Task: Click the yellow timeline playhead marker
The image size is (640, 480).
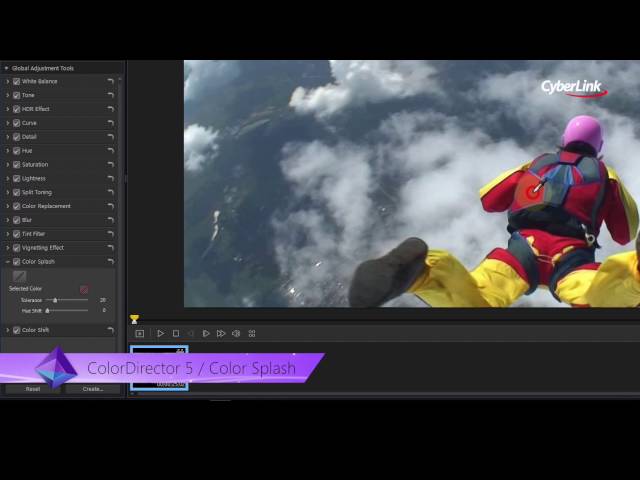Action: 134,319
